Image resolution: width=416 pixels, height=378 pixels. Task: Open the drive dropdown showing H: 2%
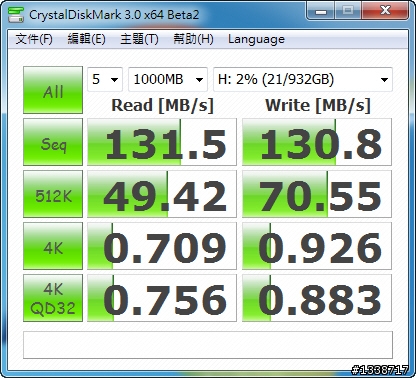tap(303, 79)
